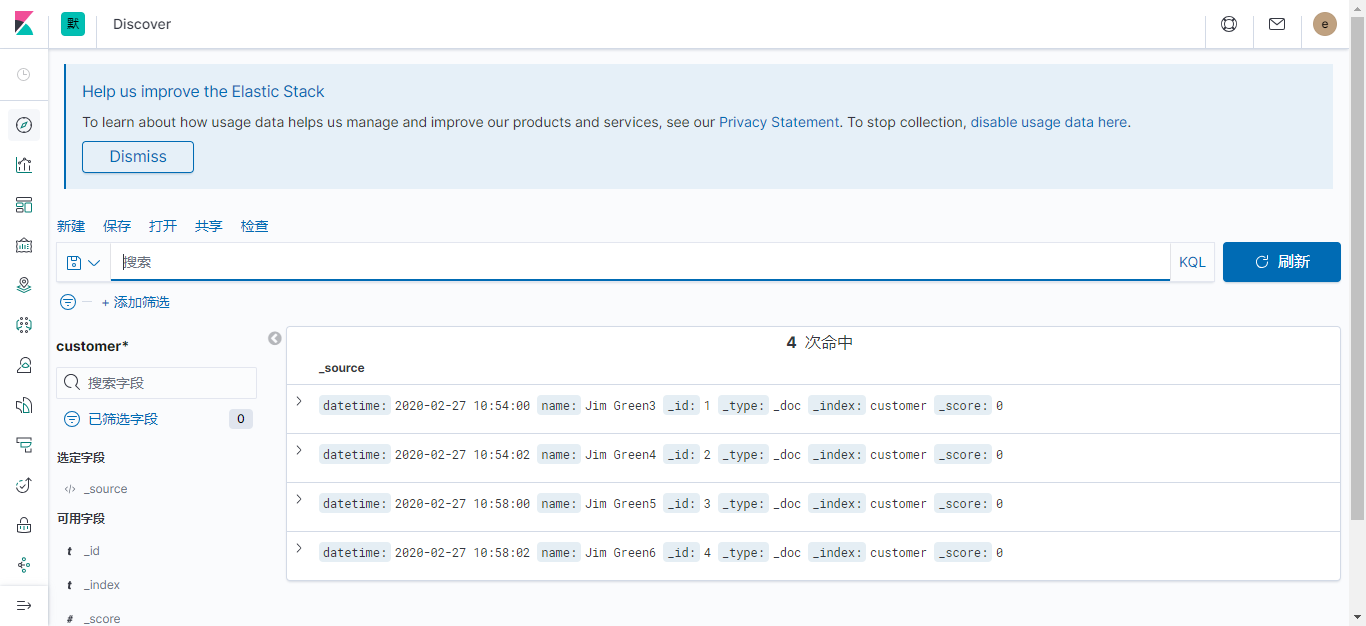Image resolution: width=1366 pixels, height=626 pixels.
Task: Expand the row for Jim Green3
Action: (299, 401)
